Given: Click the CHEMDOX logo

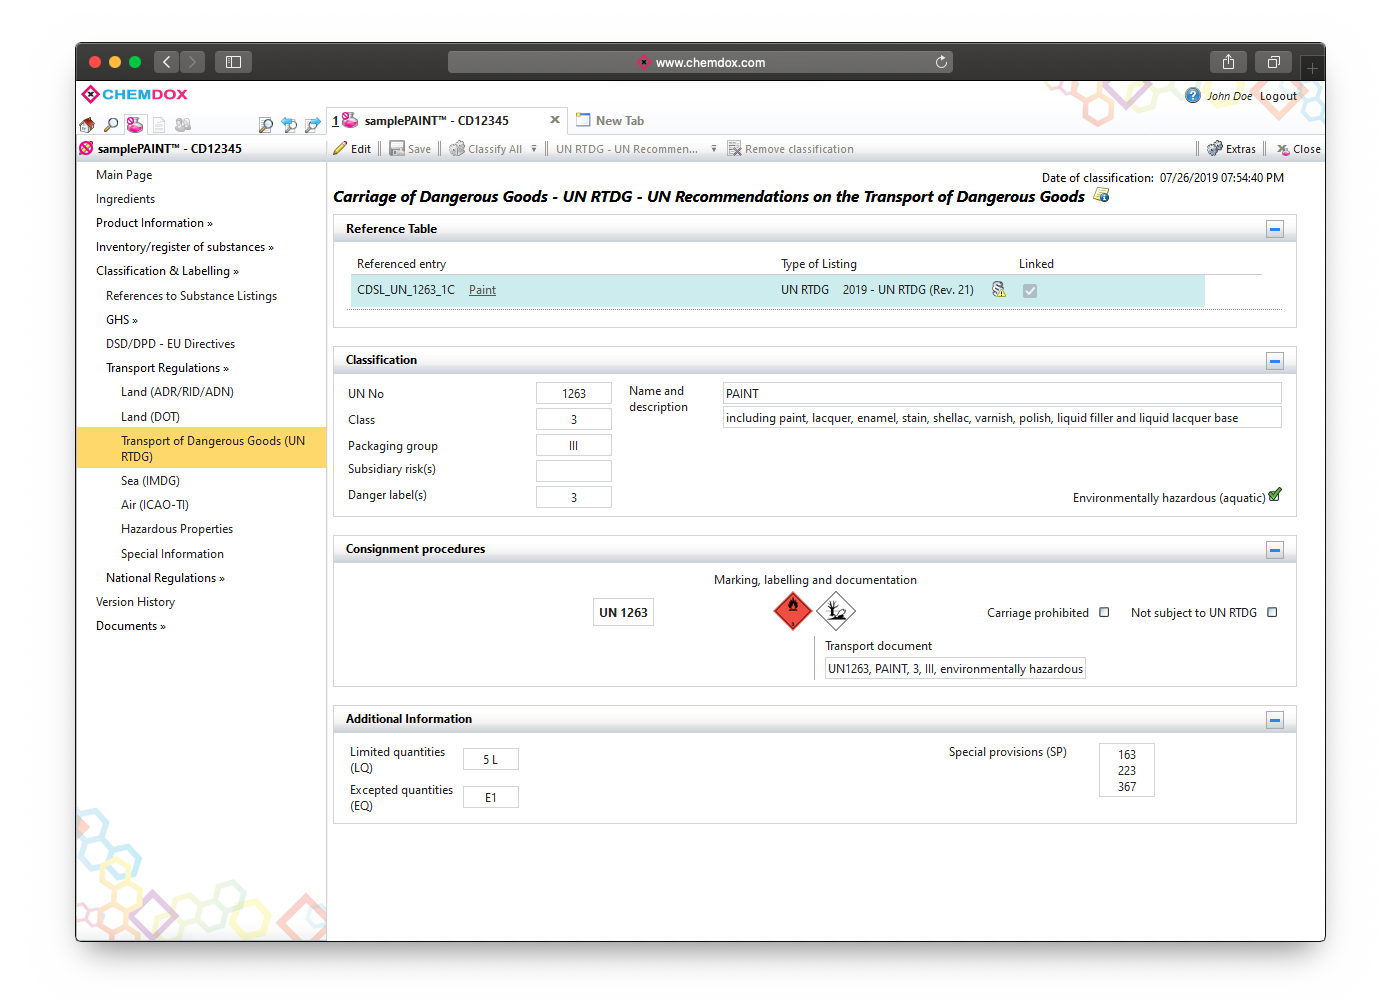Looking at the screenshot, I should (135, 94).
